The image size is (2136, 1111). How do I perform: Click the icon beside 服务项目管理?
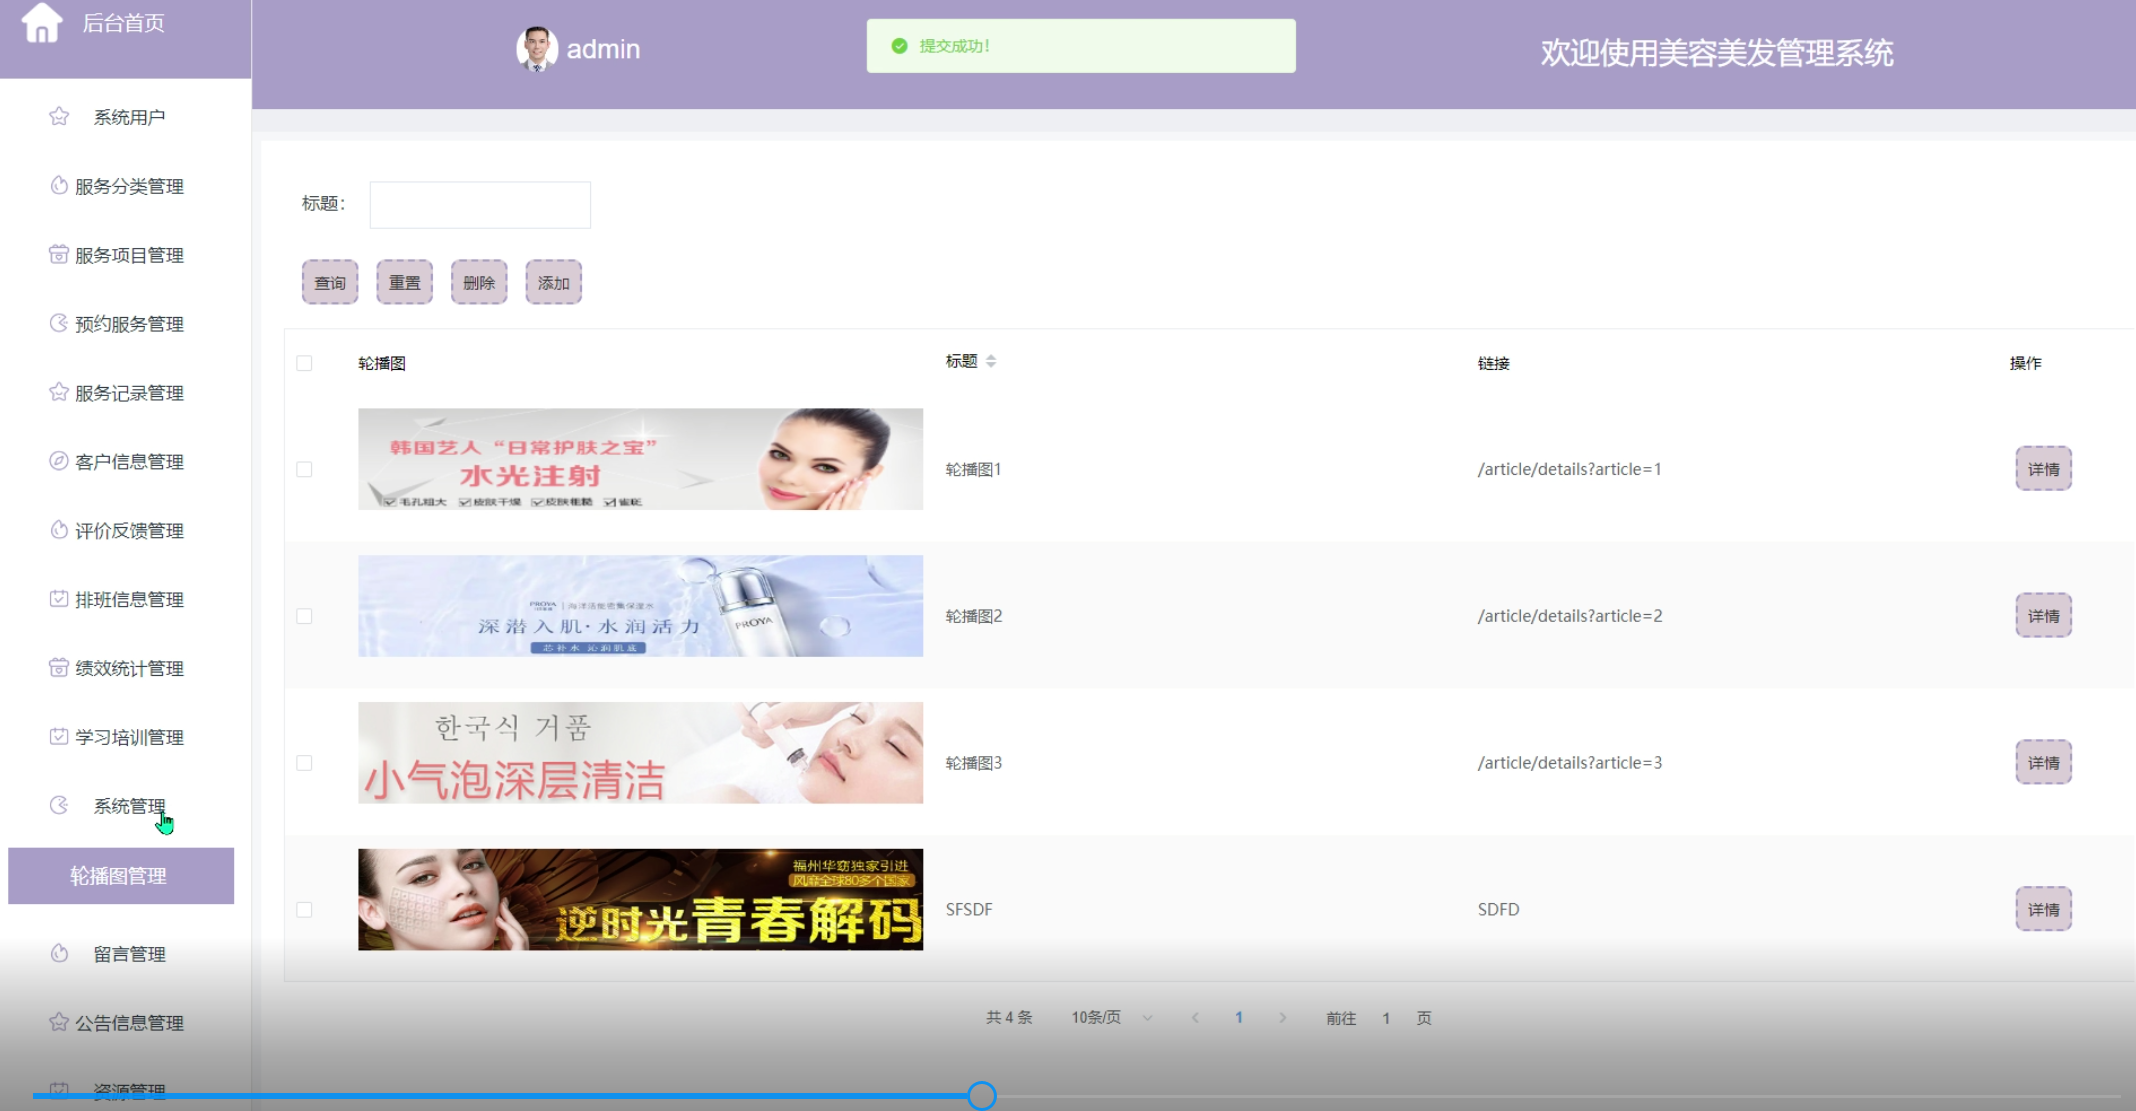(59, 254)
